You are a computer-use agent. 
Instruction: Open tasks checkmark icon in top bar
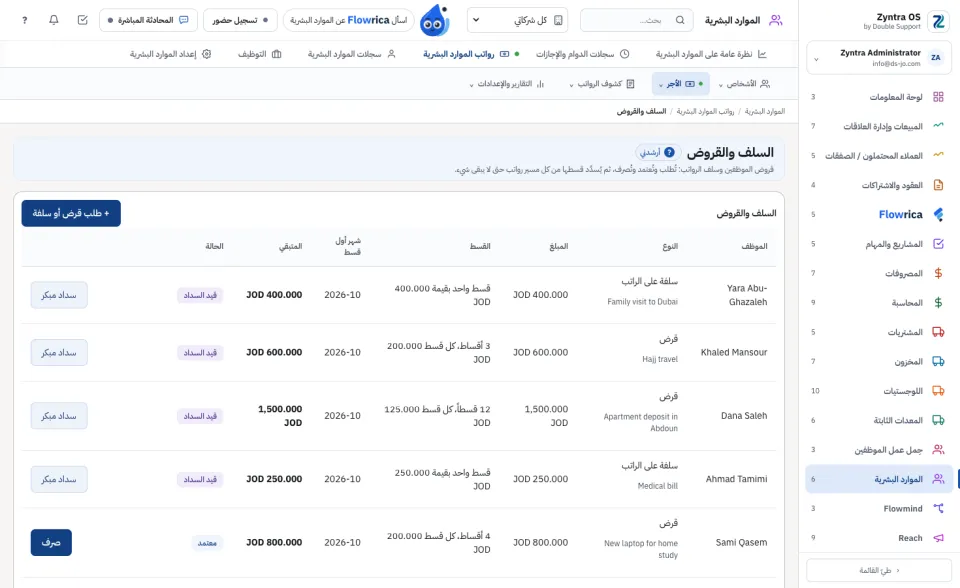click(83, 20)
